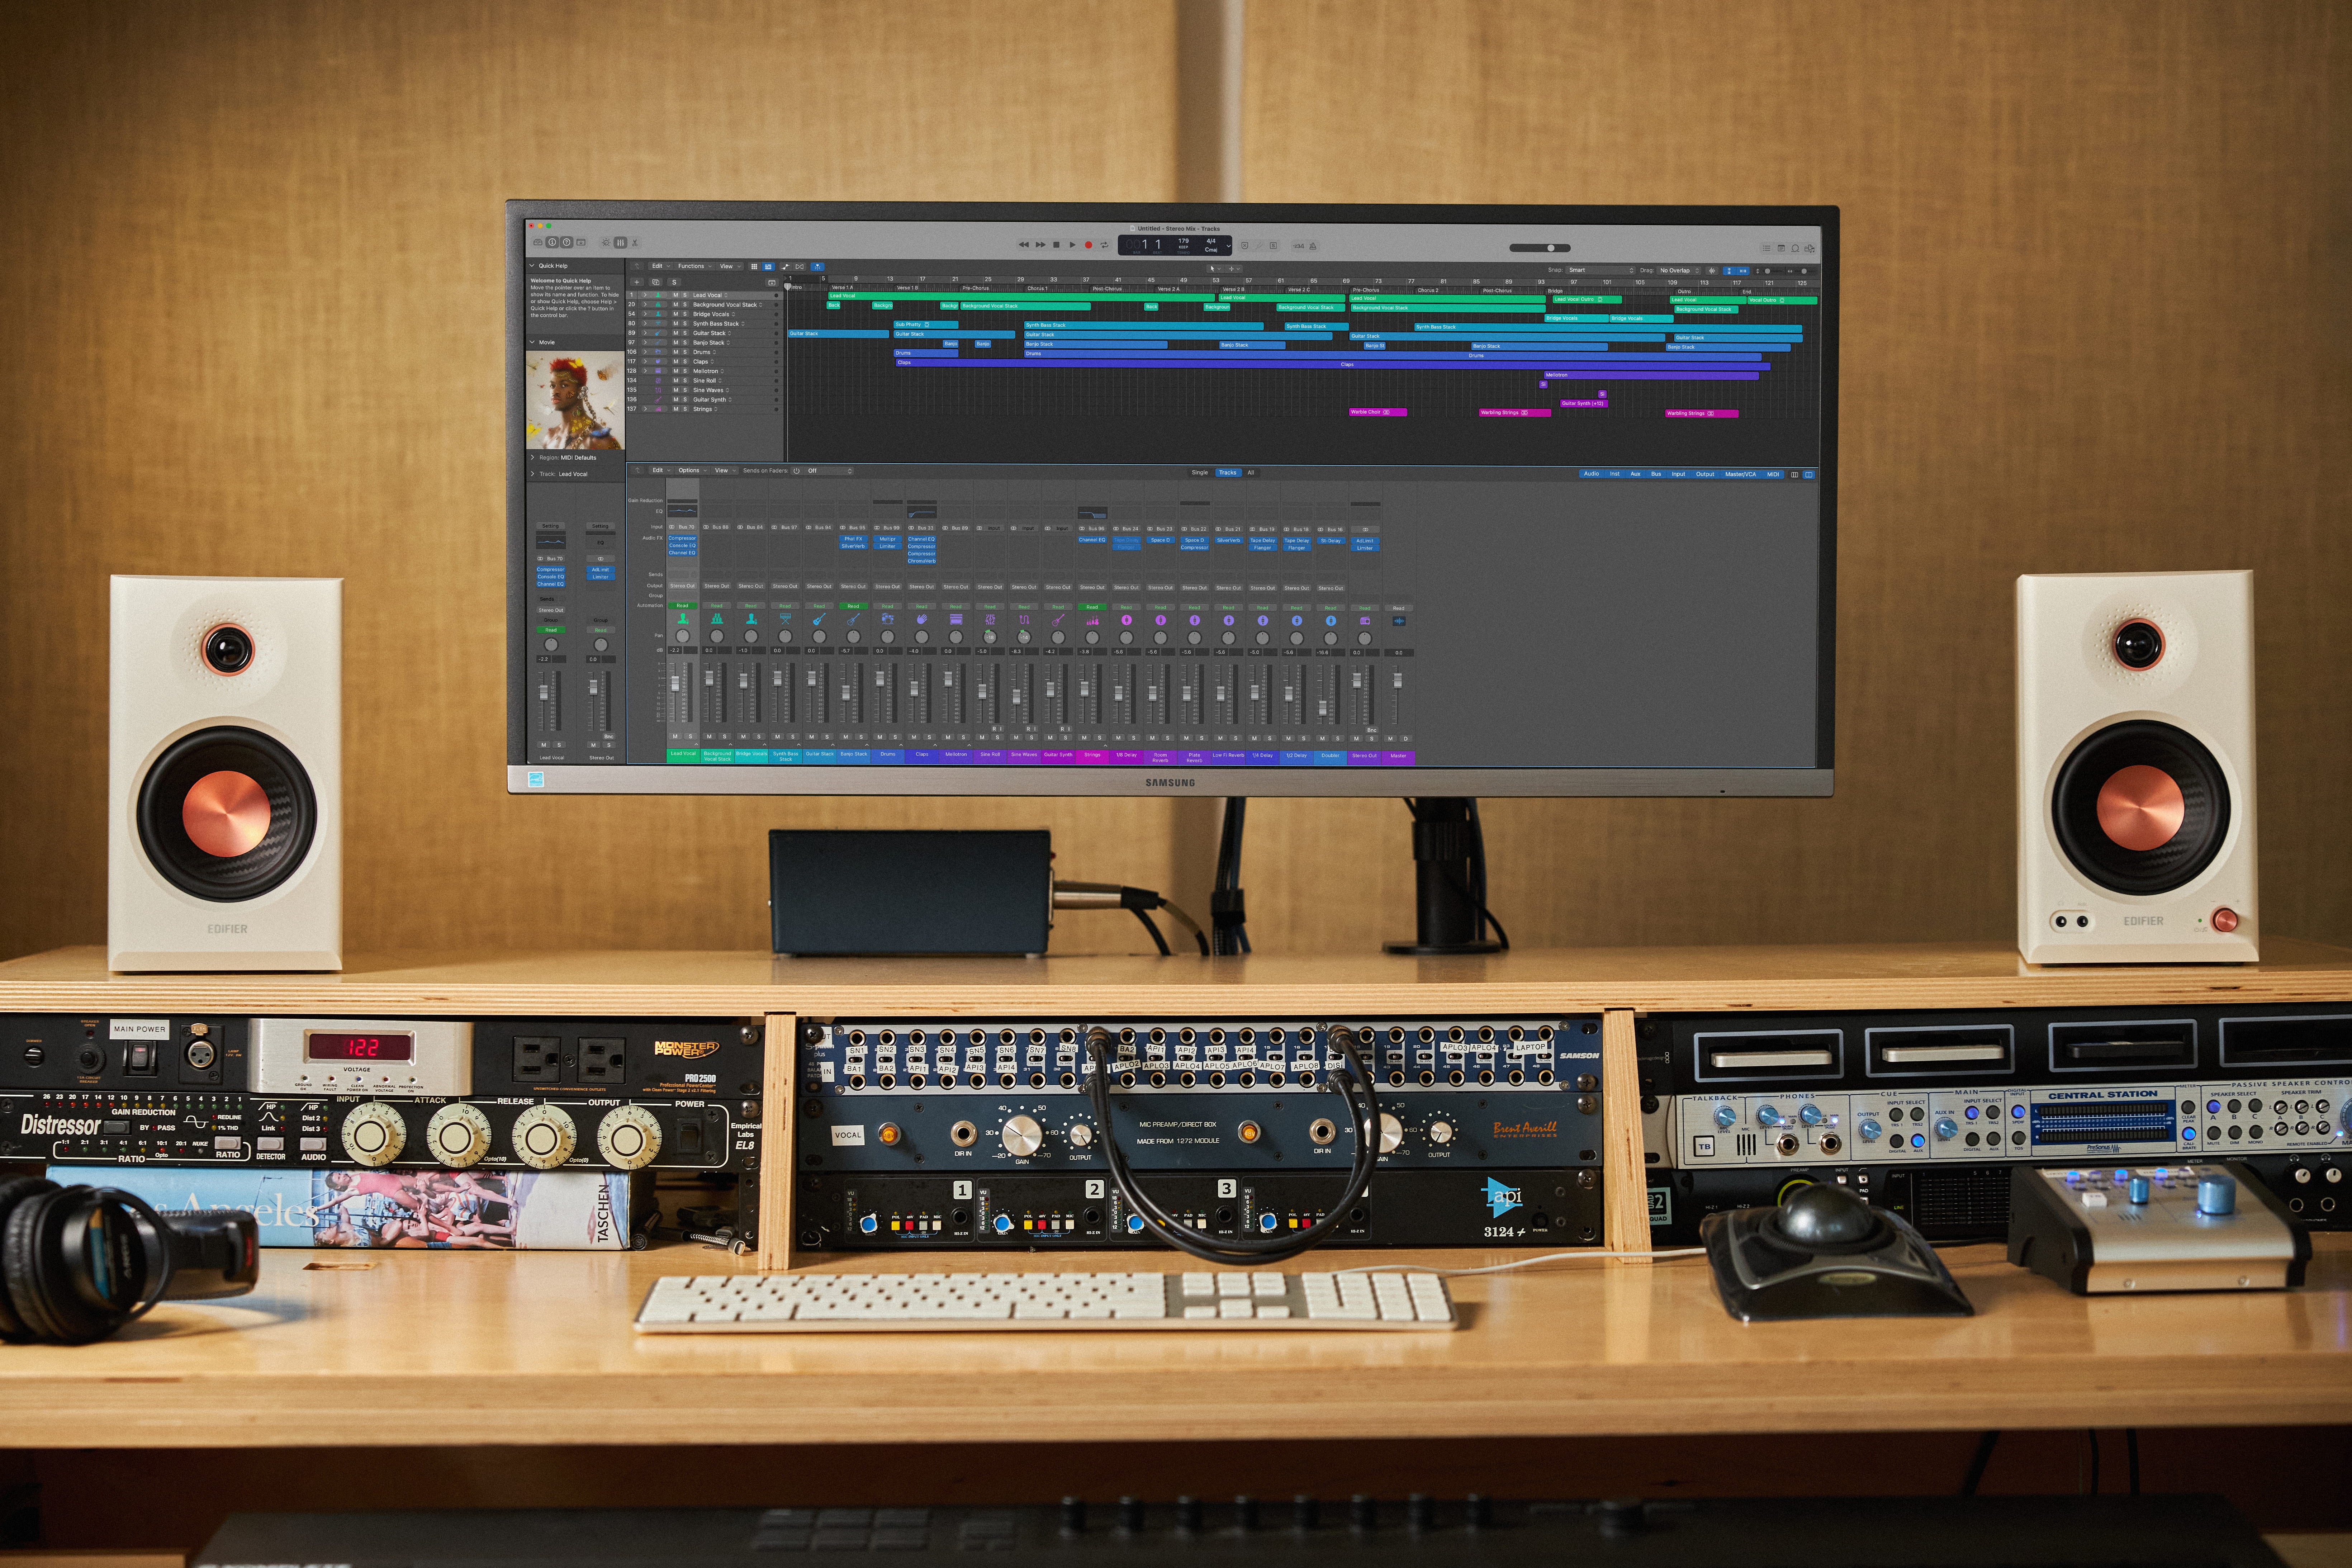Toggle Cycle mode in transport

click(x=1104, y=245)
